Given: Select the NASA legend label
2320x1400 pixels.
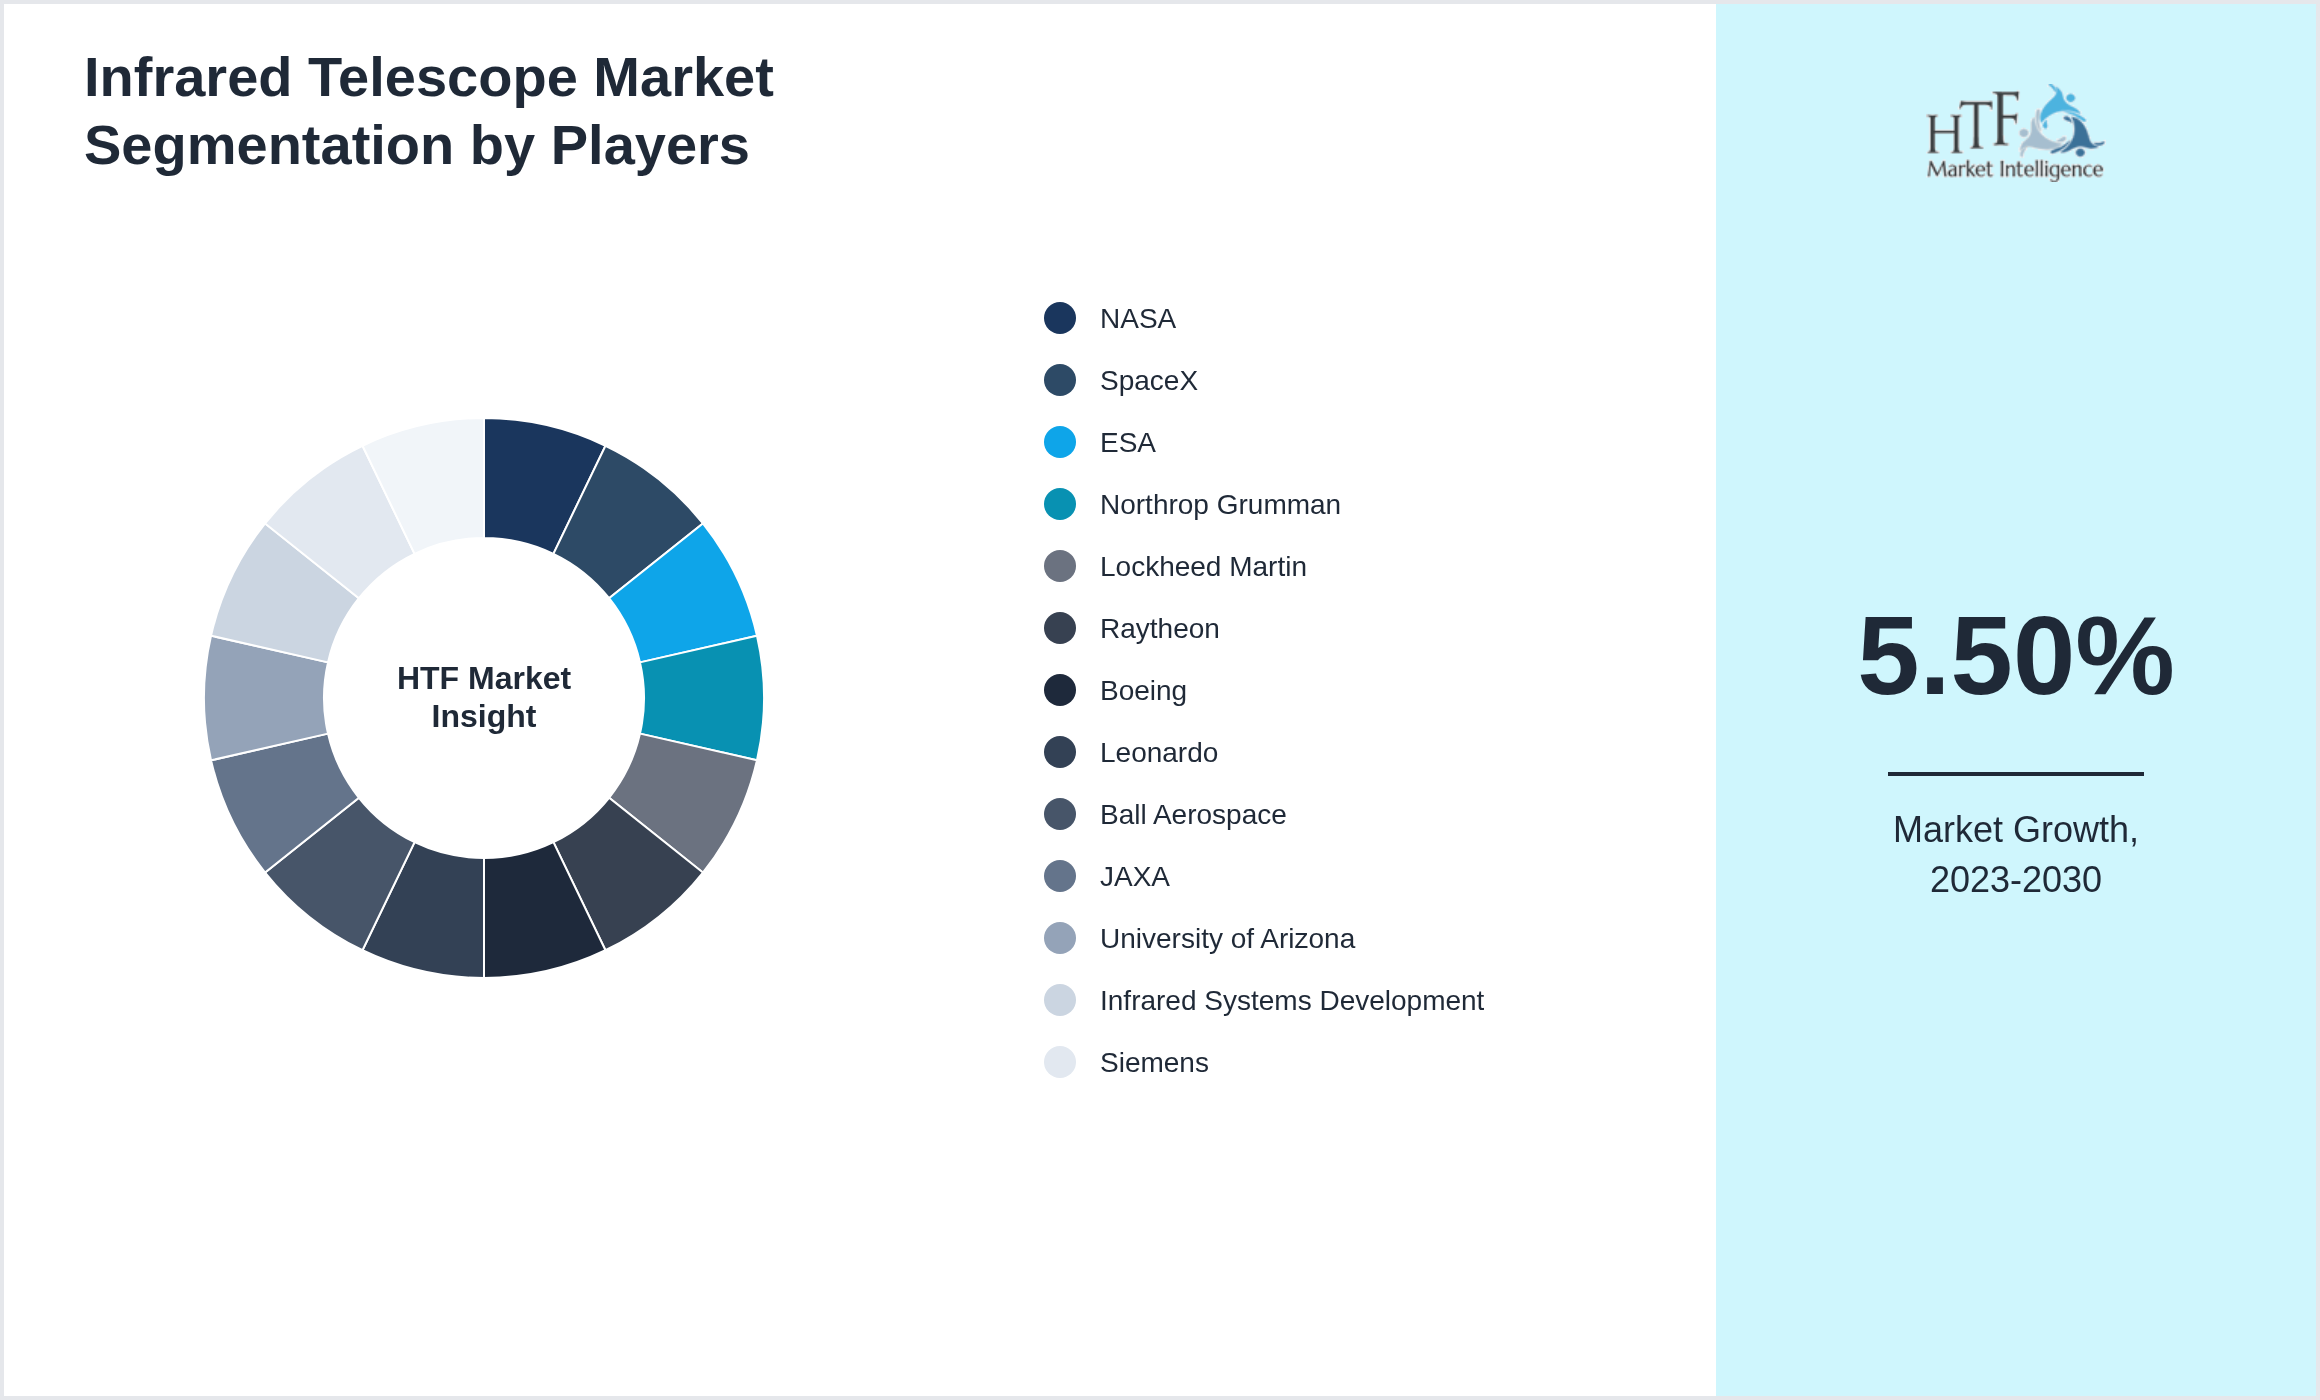Looking at the screenshot, I should [x=1138, y=319].
